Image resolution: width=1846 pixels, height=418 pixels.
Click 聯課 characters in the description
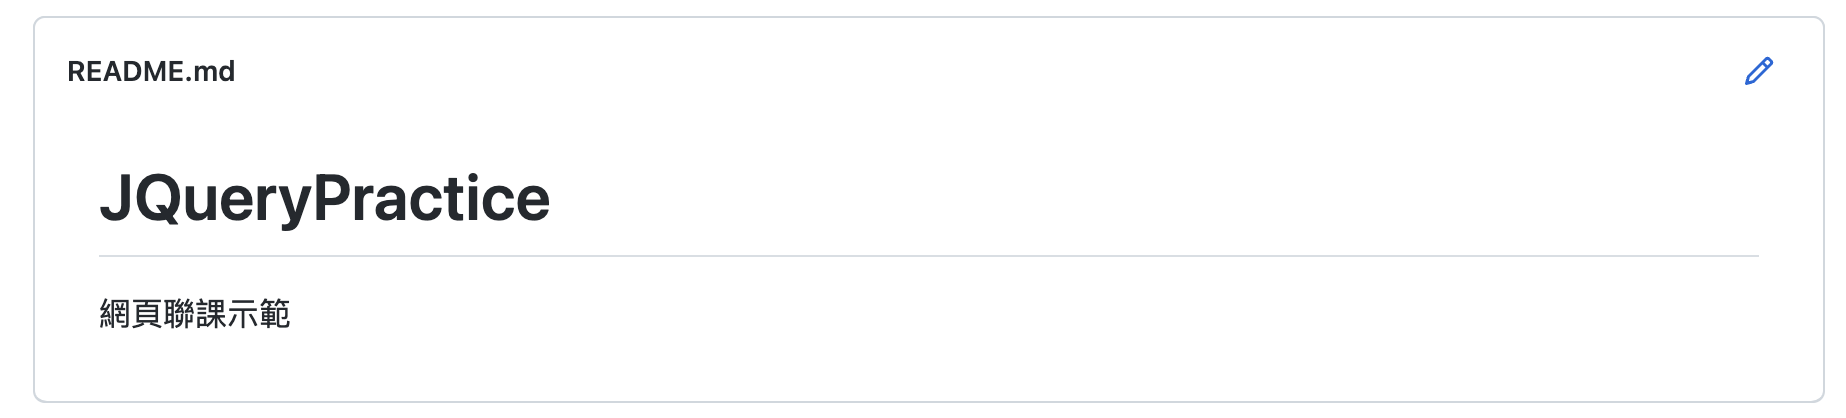195,314
